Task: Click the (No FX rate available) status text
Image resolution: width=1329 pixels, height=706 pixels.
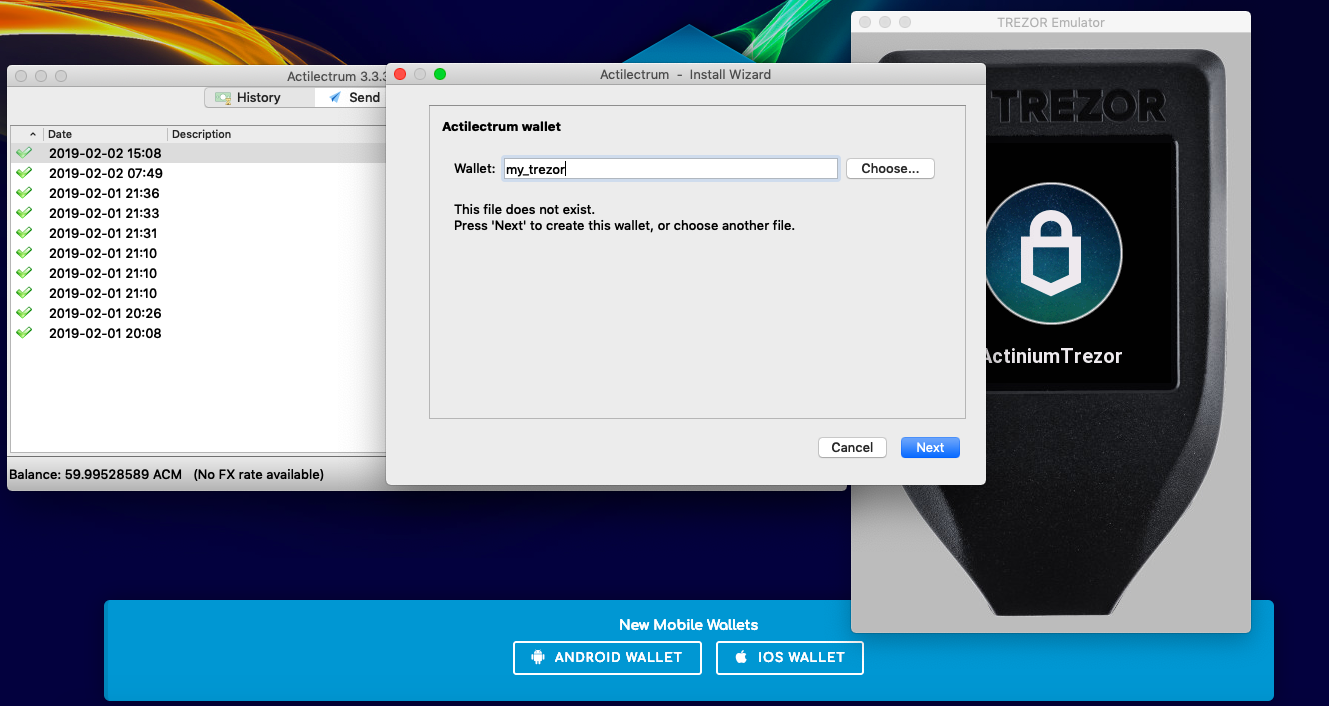Action: pyautogui.click(x=258, y=474)
